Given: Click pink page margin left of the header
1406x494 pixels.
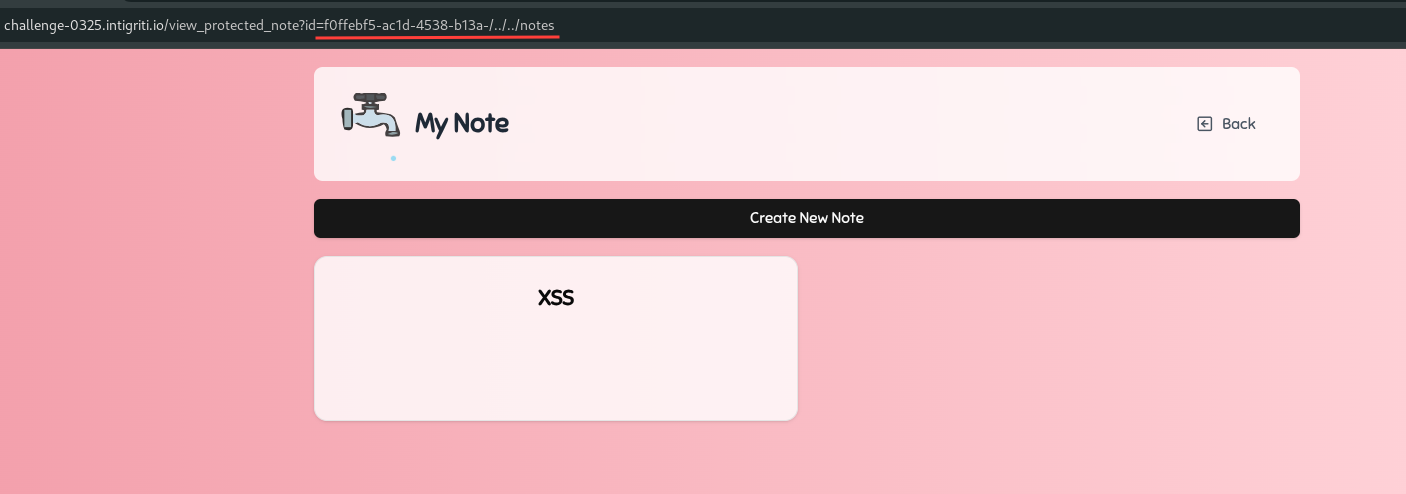Looking at the screenshot, I should (150, 124).
